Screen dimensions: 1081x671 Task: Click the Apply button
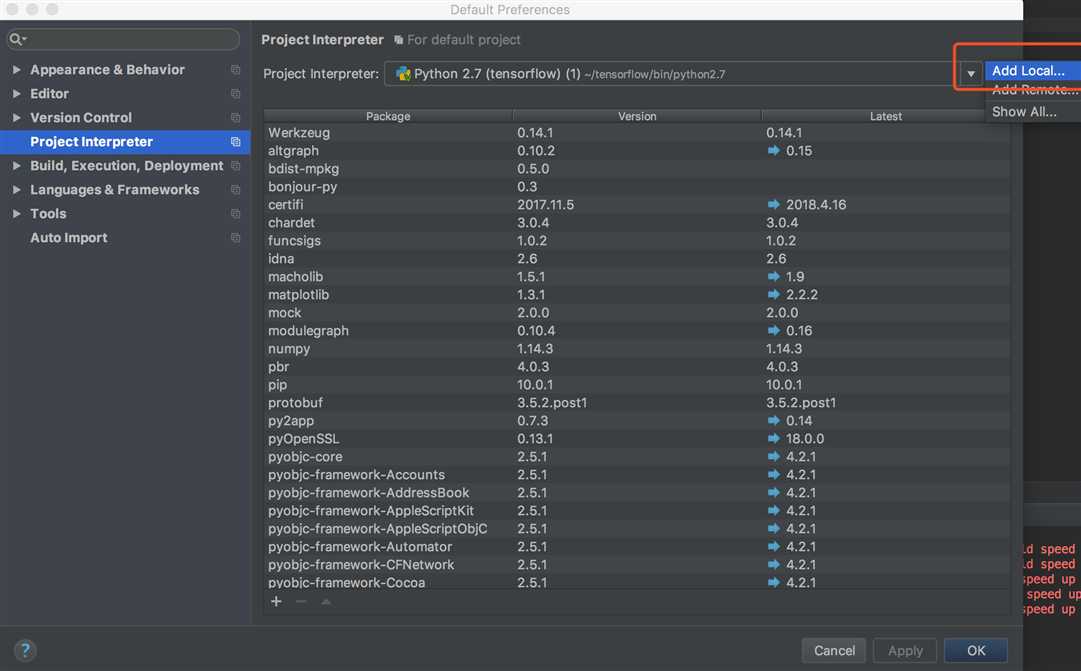pos(905,650)
